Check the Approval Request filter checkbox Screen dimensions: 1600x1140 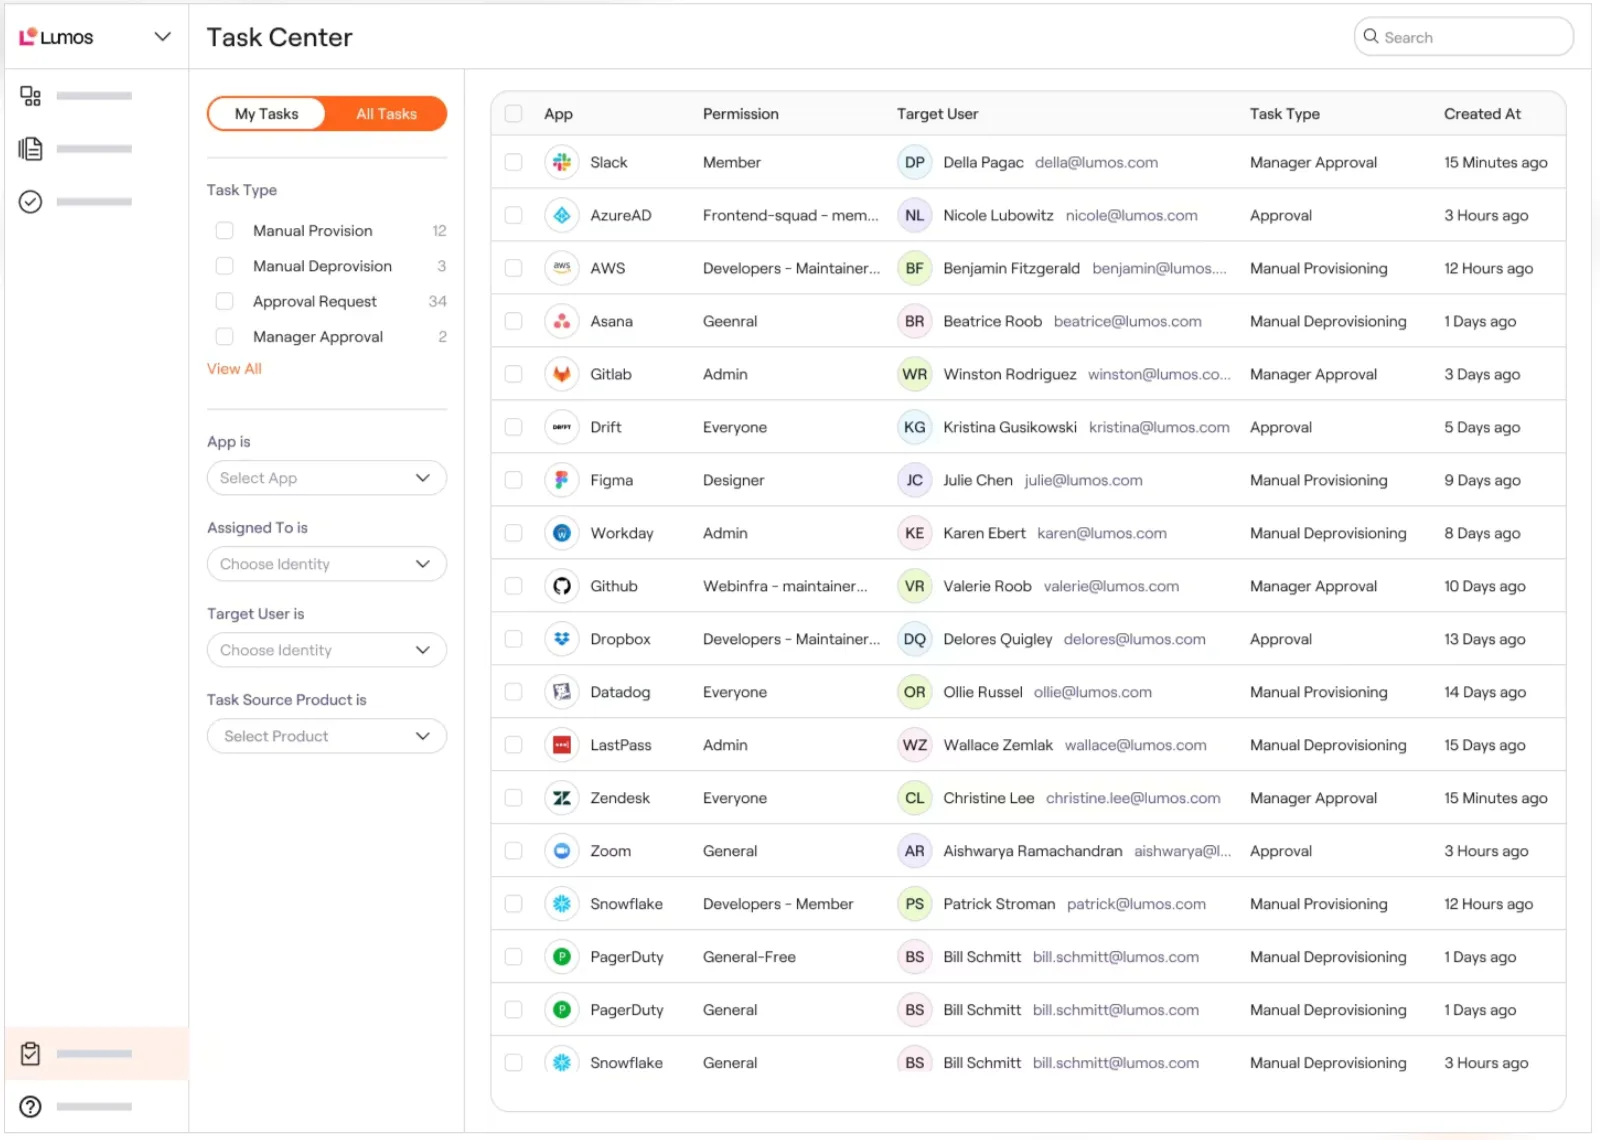coord(225,301)
